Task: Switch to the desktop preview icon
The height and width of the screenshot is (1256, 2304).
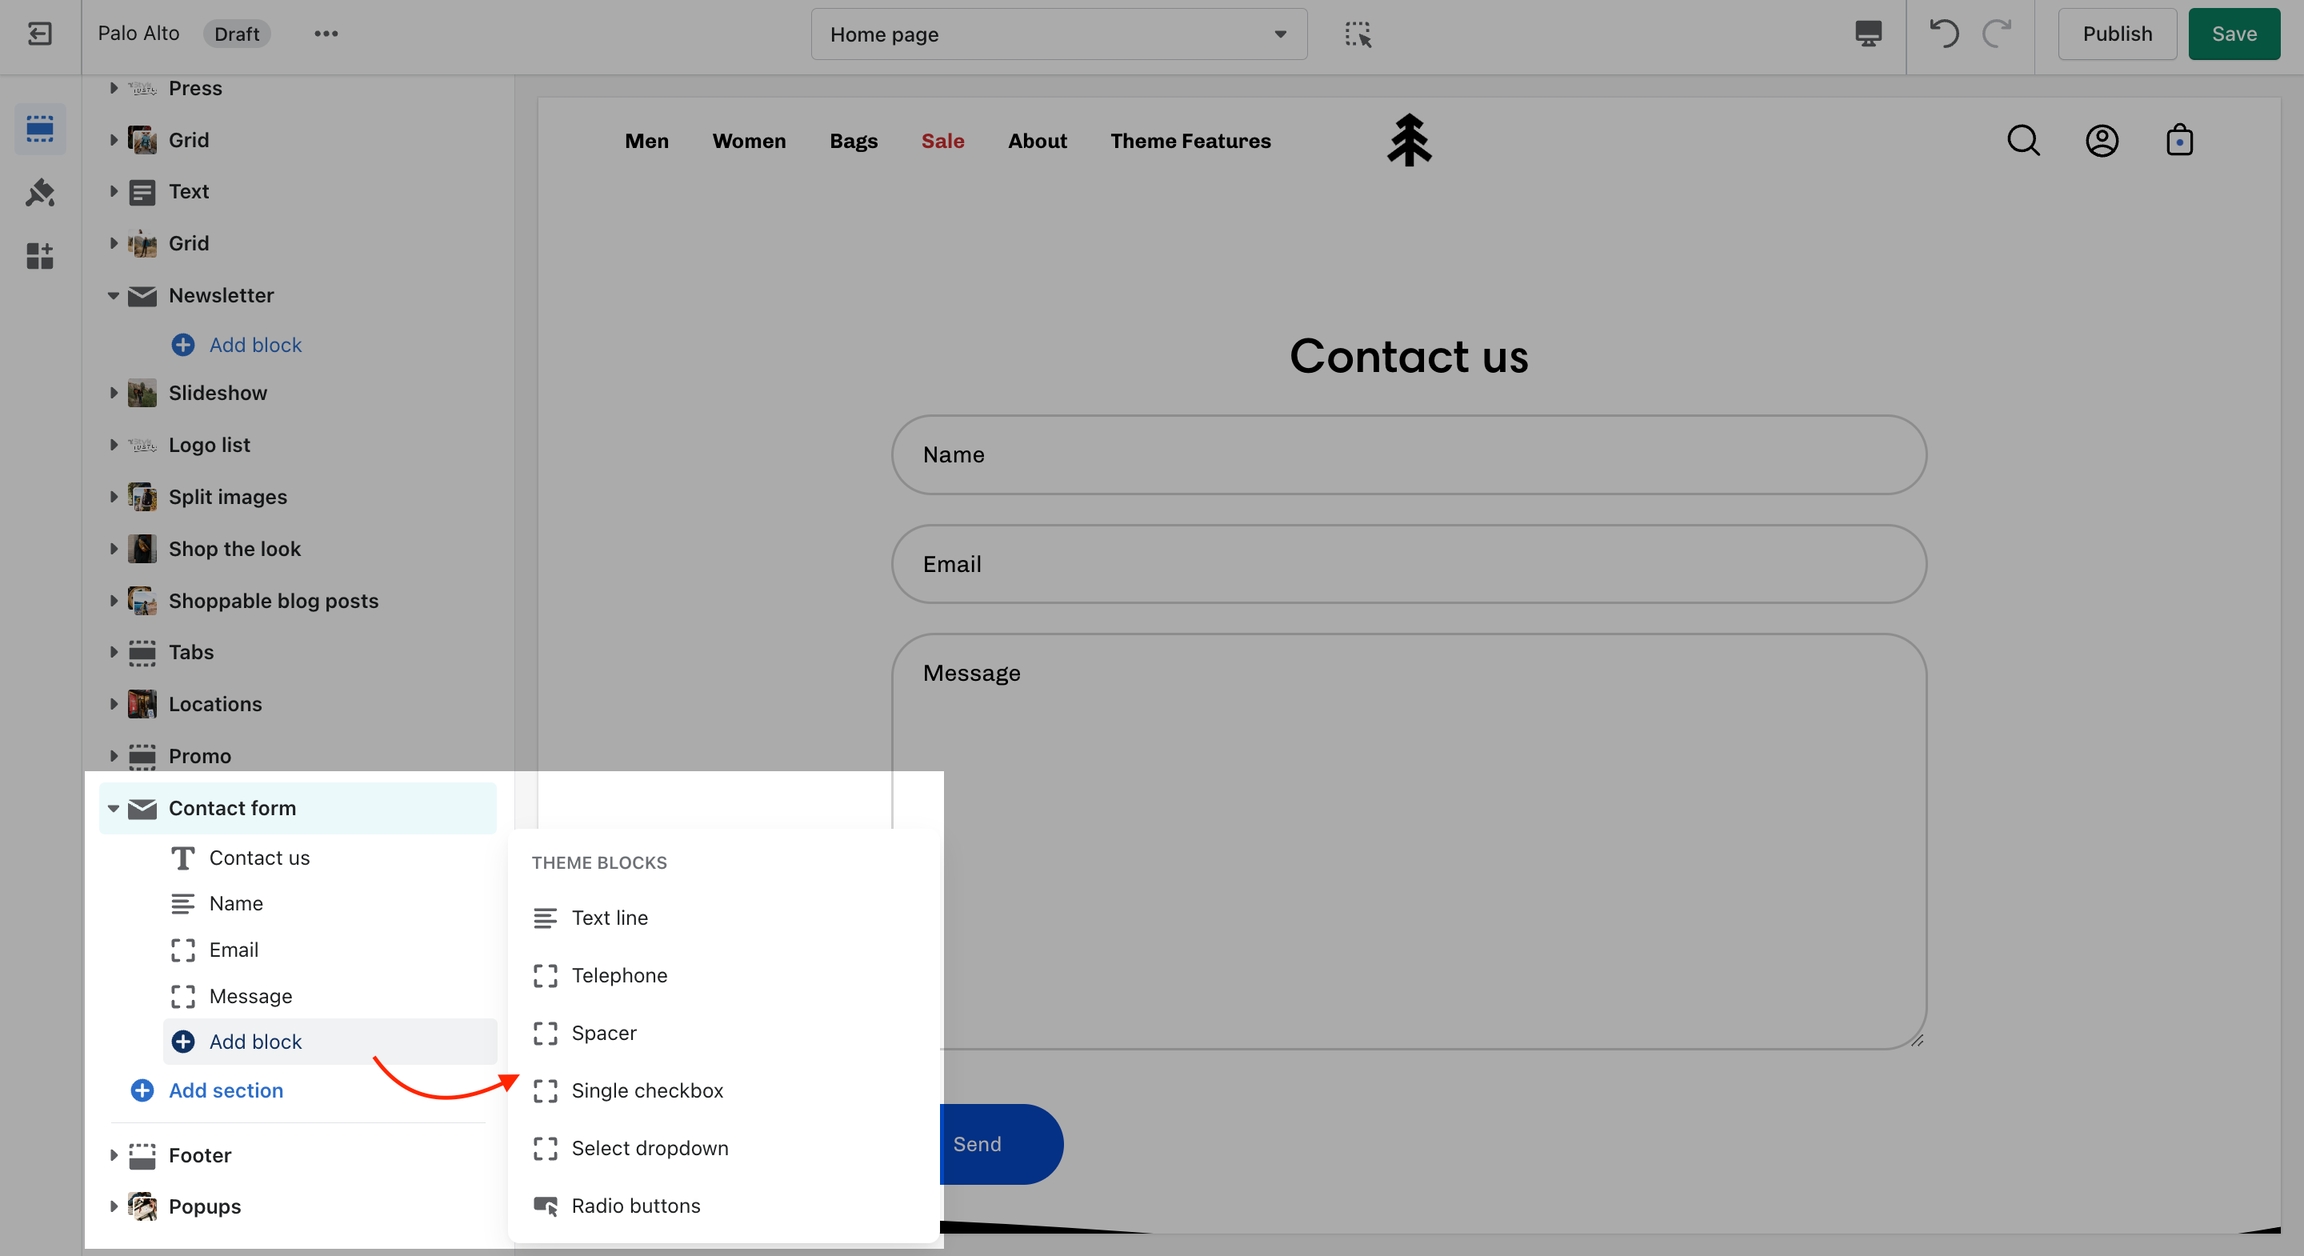Action: pos(1868,34)
